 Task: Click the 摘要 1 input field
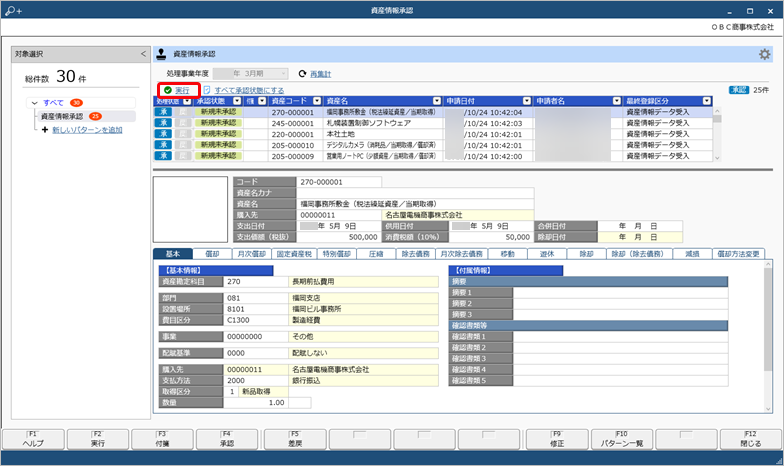pyautogui.click(x=620, y=292)
